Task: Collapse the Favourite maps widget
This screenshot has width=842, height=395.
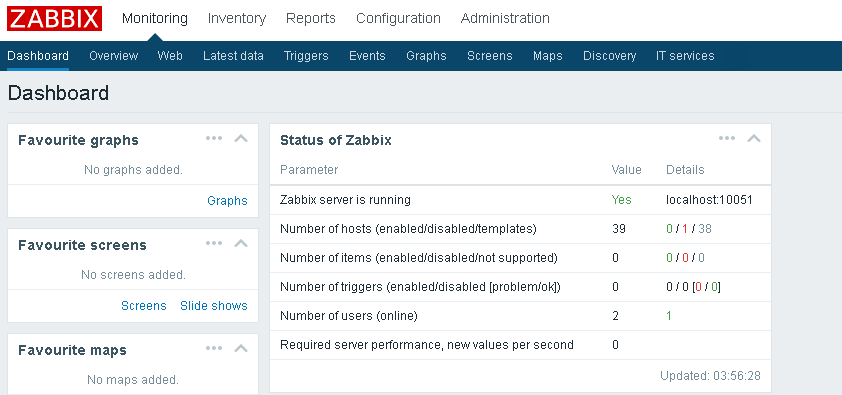Action: coord(241,348)
